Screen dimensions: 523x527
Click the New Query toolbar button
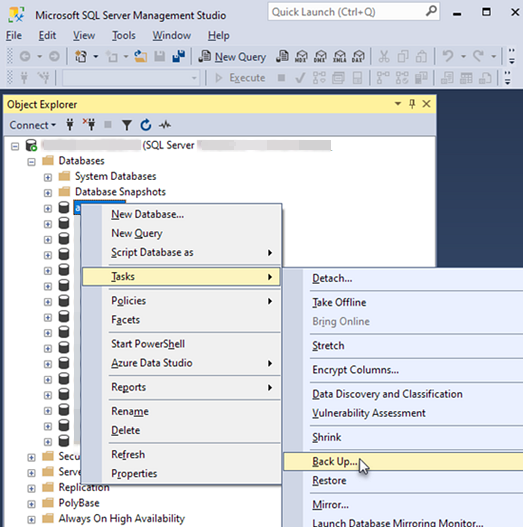232,56
